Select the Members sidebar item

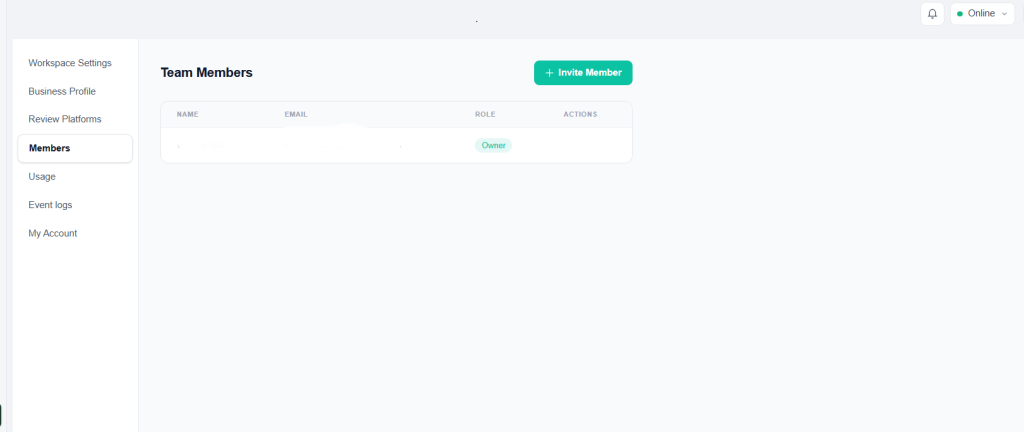tap(75, 148)
